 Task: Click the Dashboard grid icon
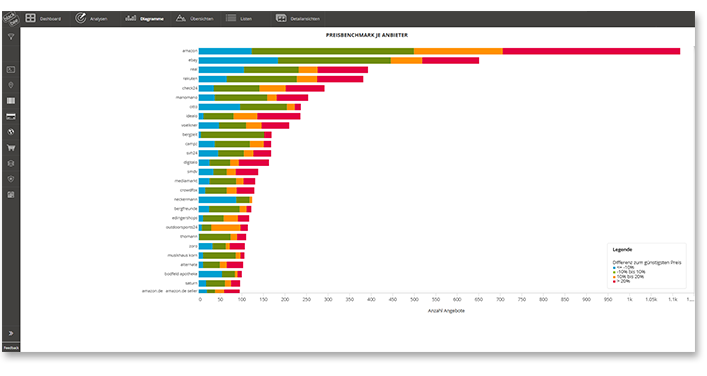point(30,18)
